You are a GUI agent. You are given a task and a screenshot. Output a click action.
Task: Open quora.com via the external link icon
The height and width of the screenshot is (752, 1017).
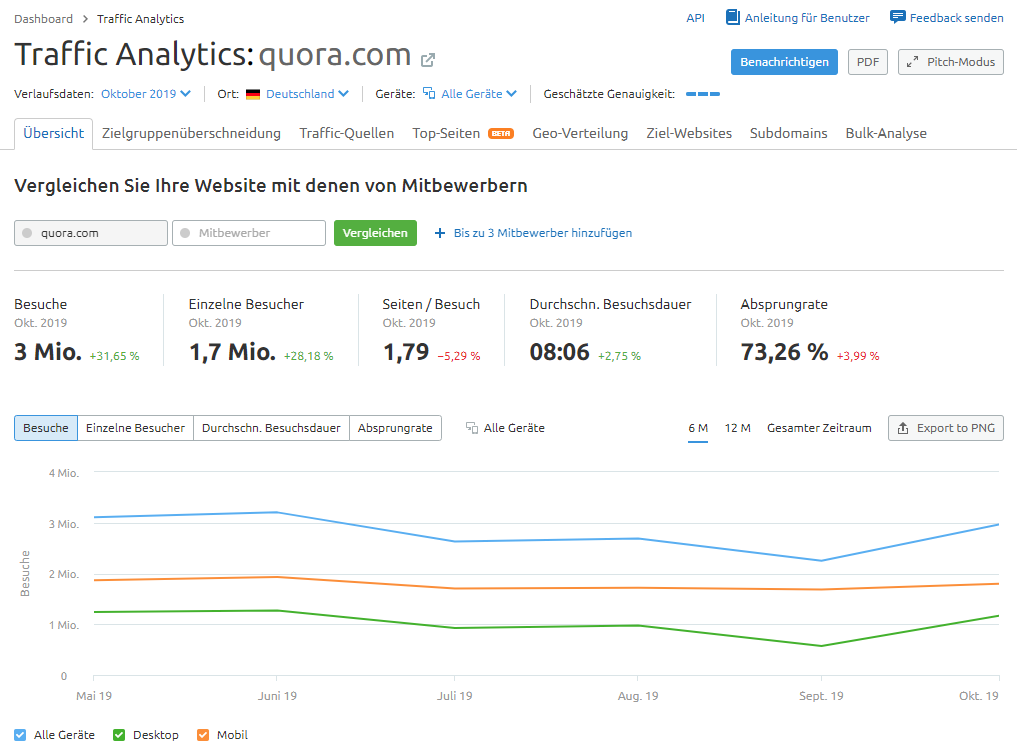428,60
